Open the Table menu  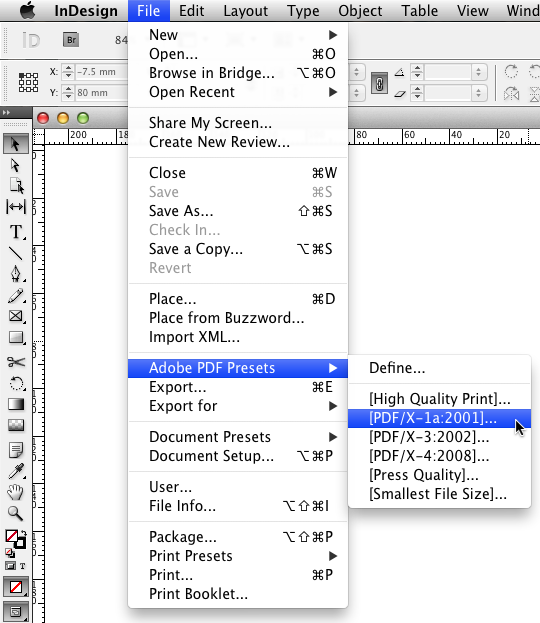point(420,11)
